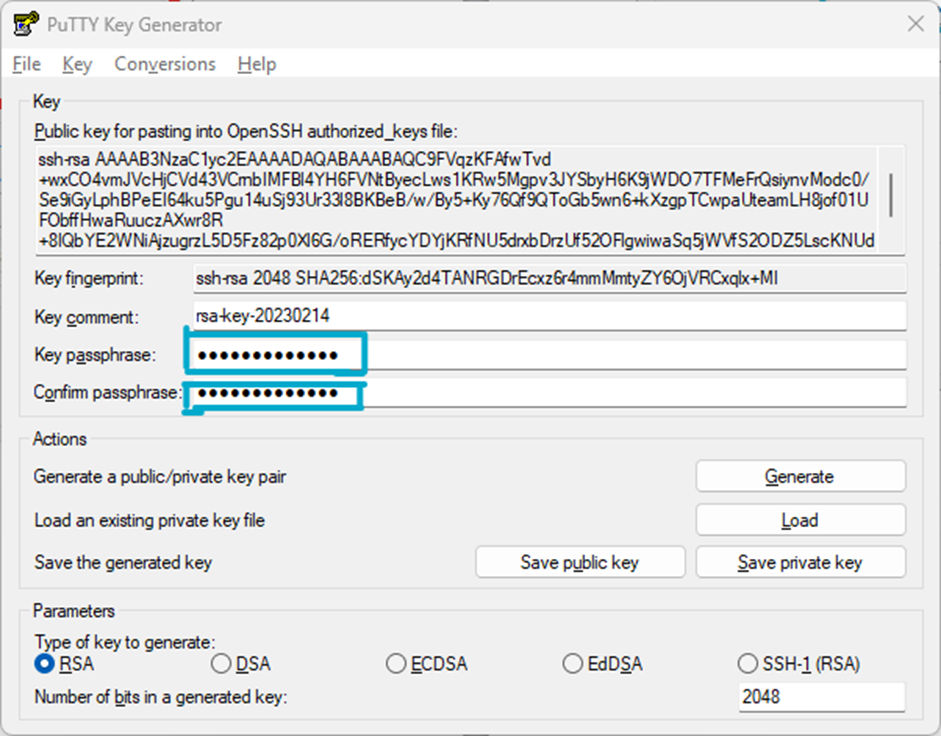
Task: Click the 'Public key for pasting into OpenSSH' label
Action: 246,131
